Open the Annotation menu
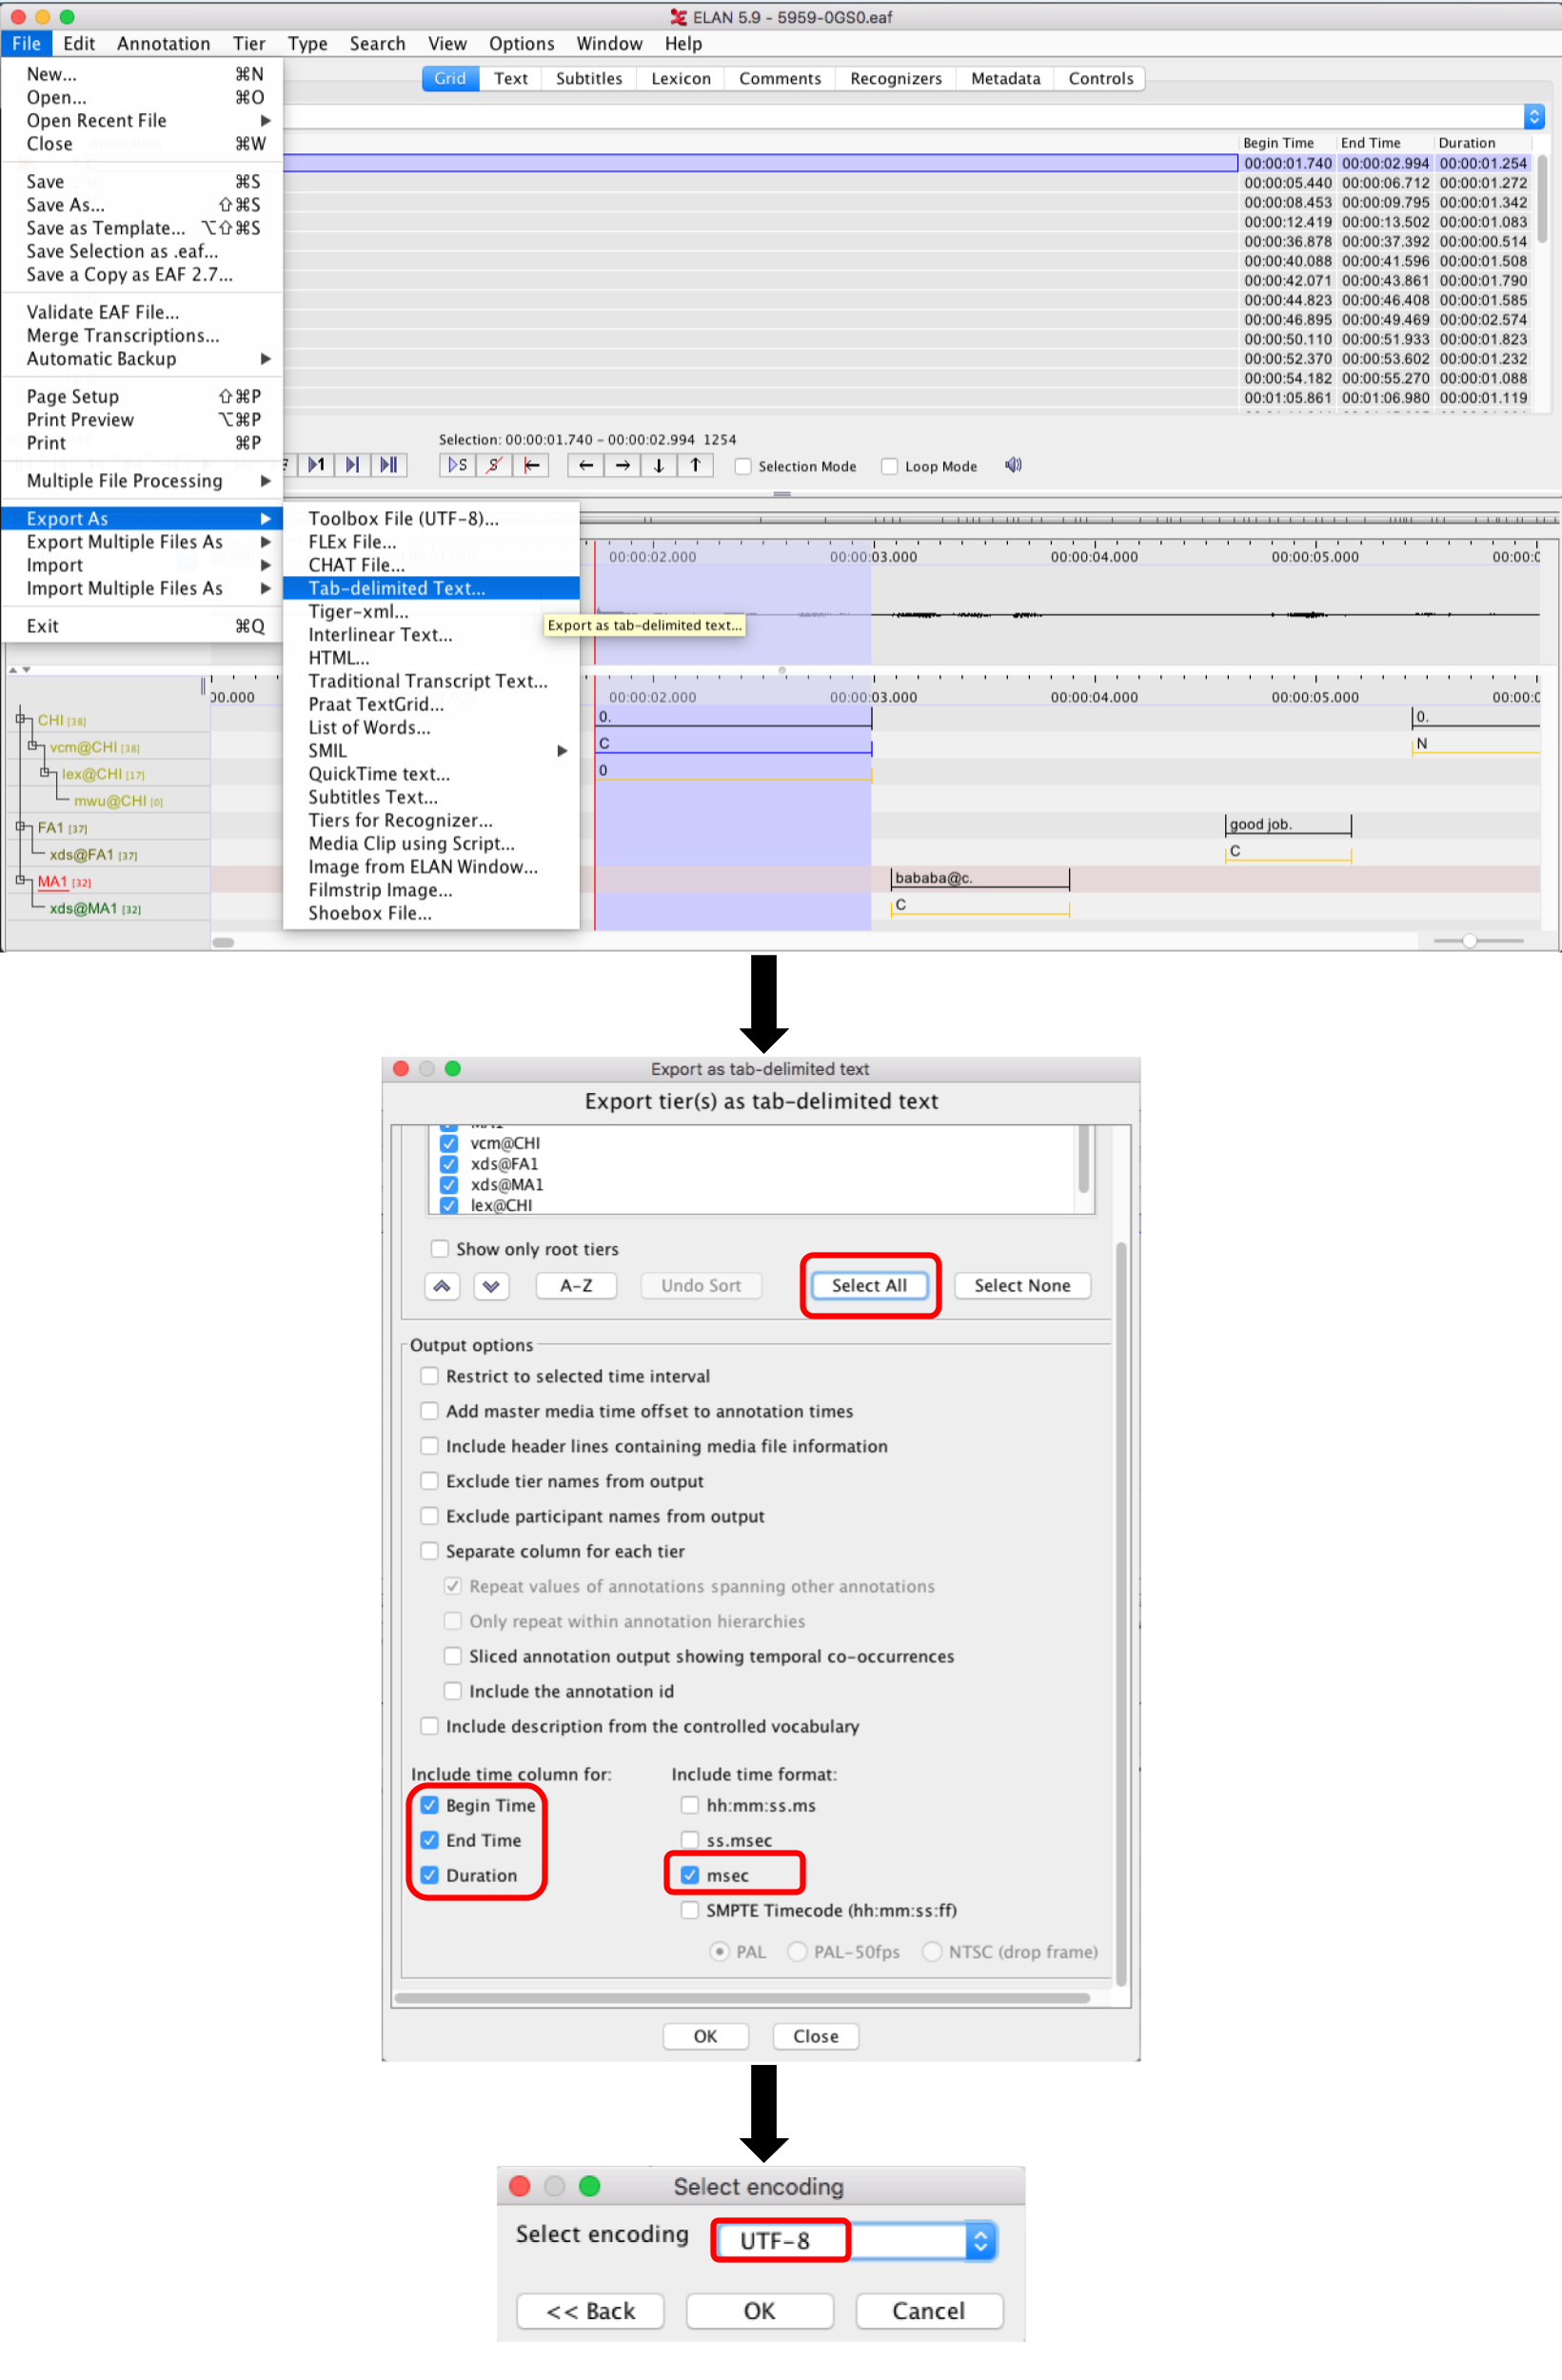The image size is (1562, 2380). coord(163,44)
